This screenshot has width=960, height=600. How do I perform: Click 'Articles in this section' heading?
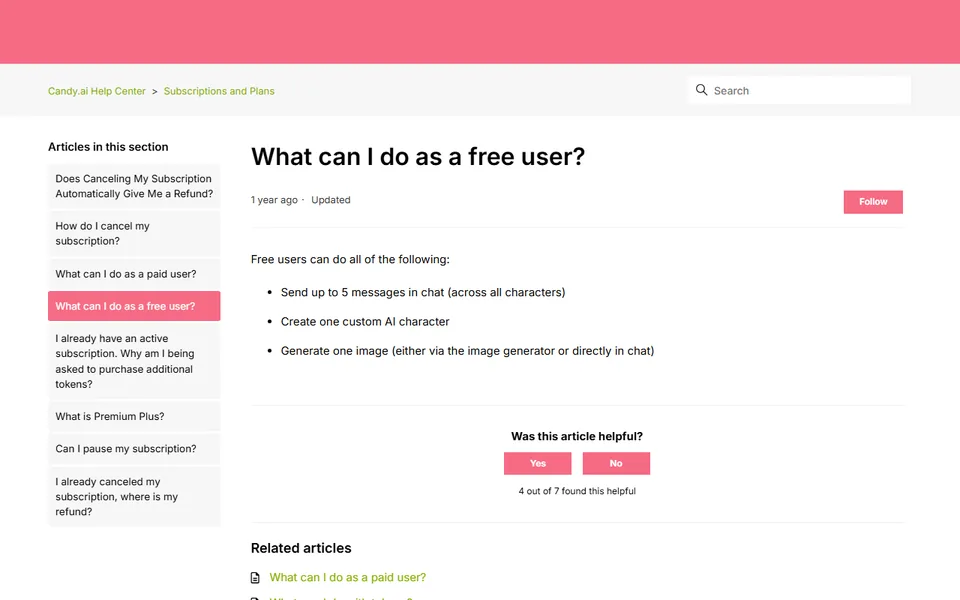(108, 147)
